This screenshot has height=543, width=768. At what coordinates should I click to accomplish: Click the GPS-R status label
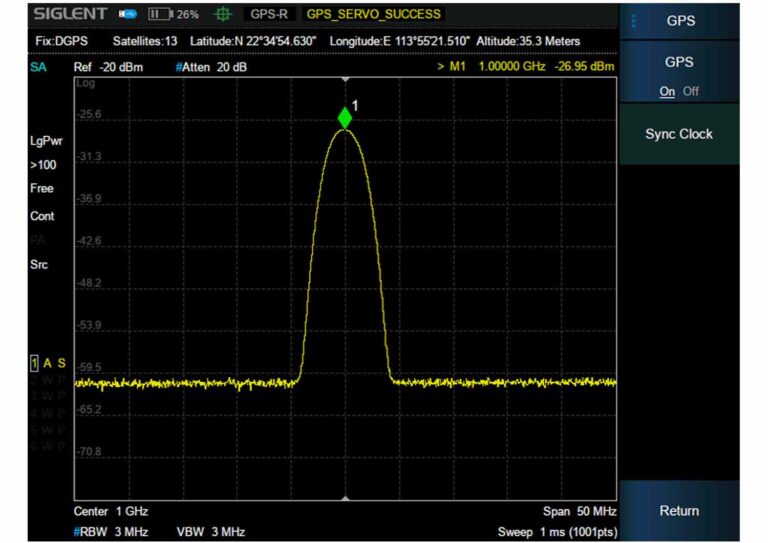269,14
